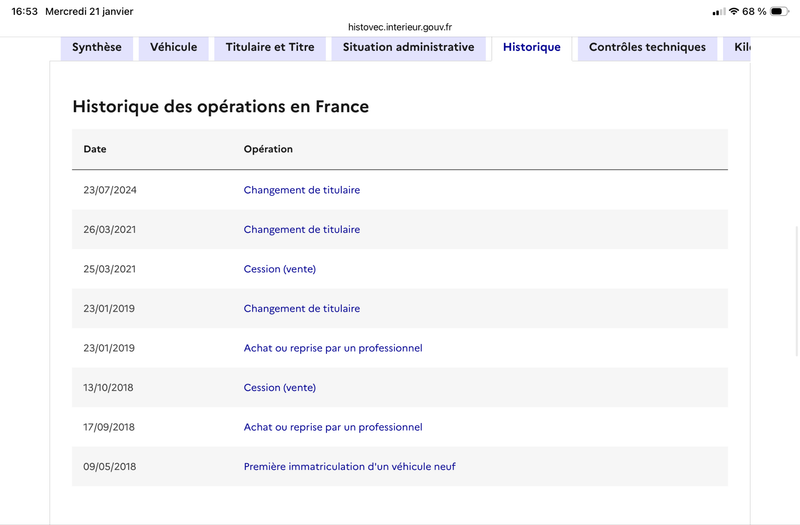Select the Situation administrative tab

(408, 47)
